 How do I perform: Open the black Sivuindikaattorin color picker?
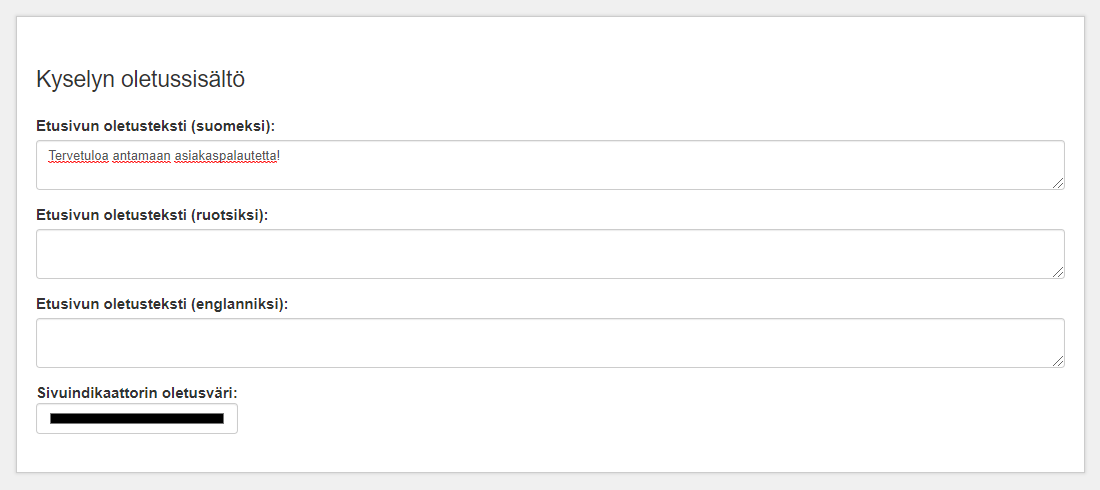[x=137, y=419]
